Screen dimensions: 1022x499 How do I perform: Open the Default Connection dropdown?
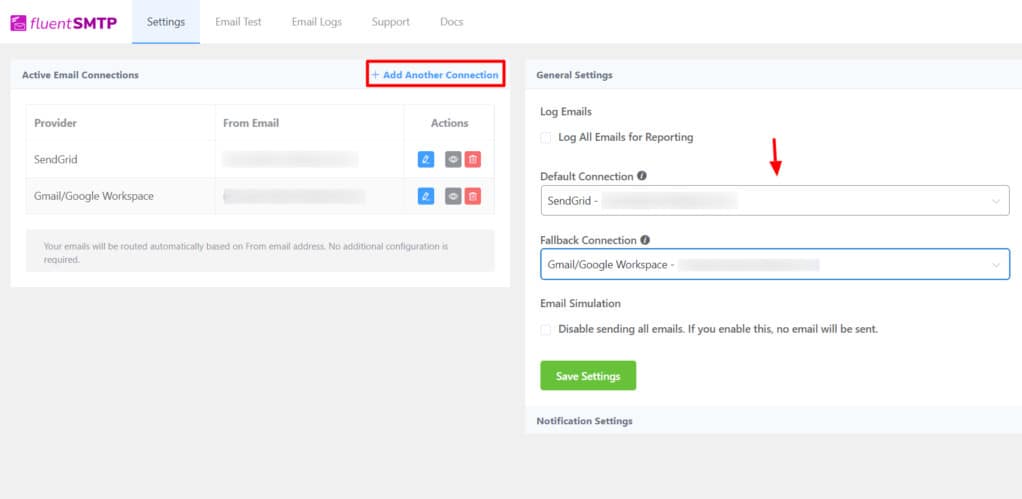coord(775,201)
